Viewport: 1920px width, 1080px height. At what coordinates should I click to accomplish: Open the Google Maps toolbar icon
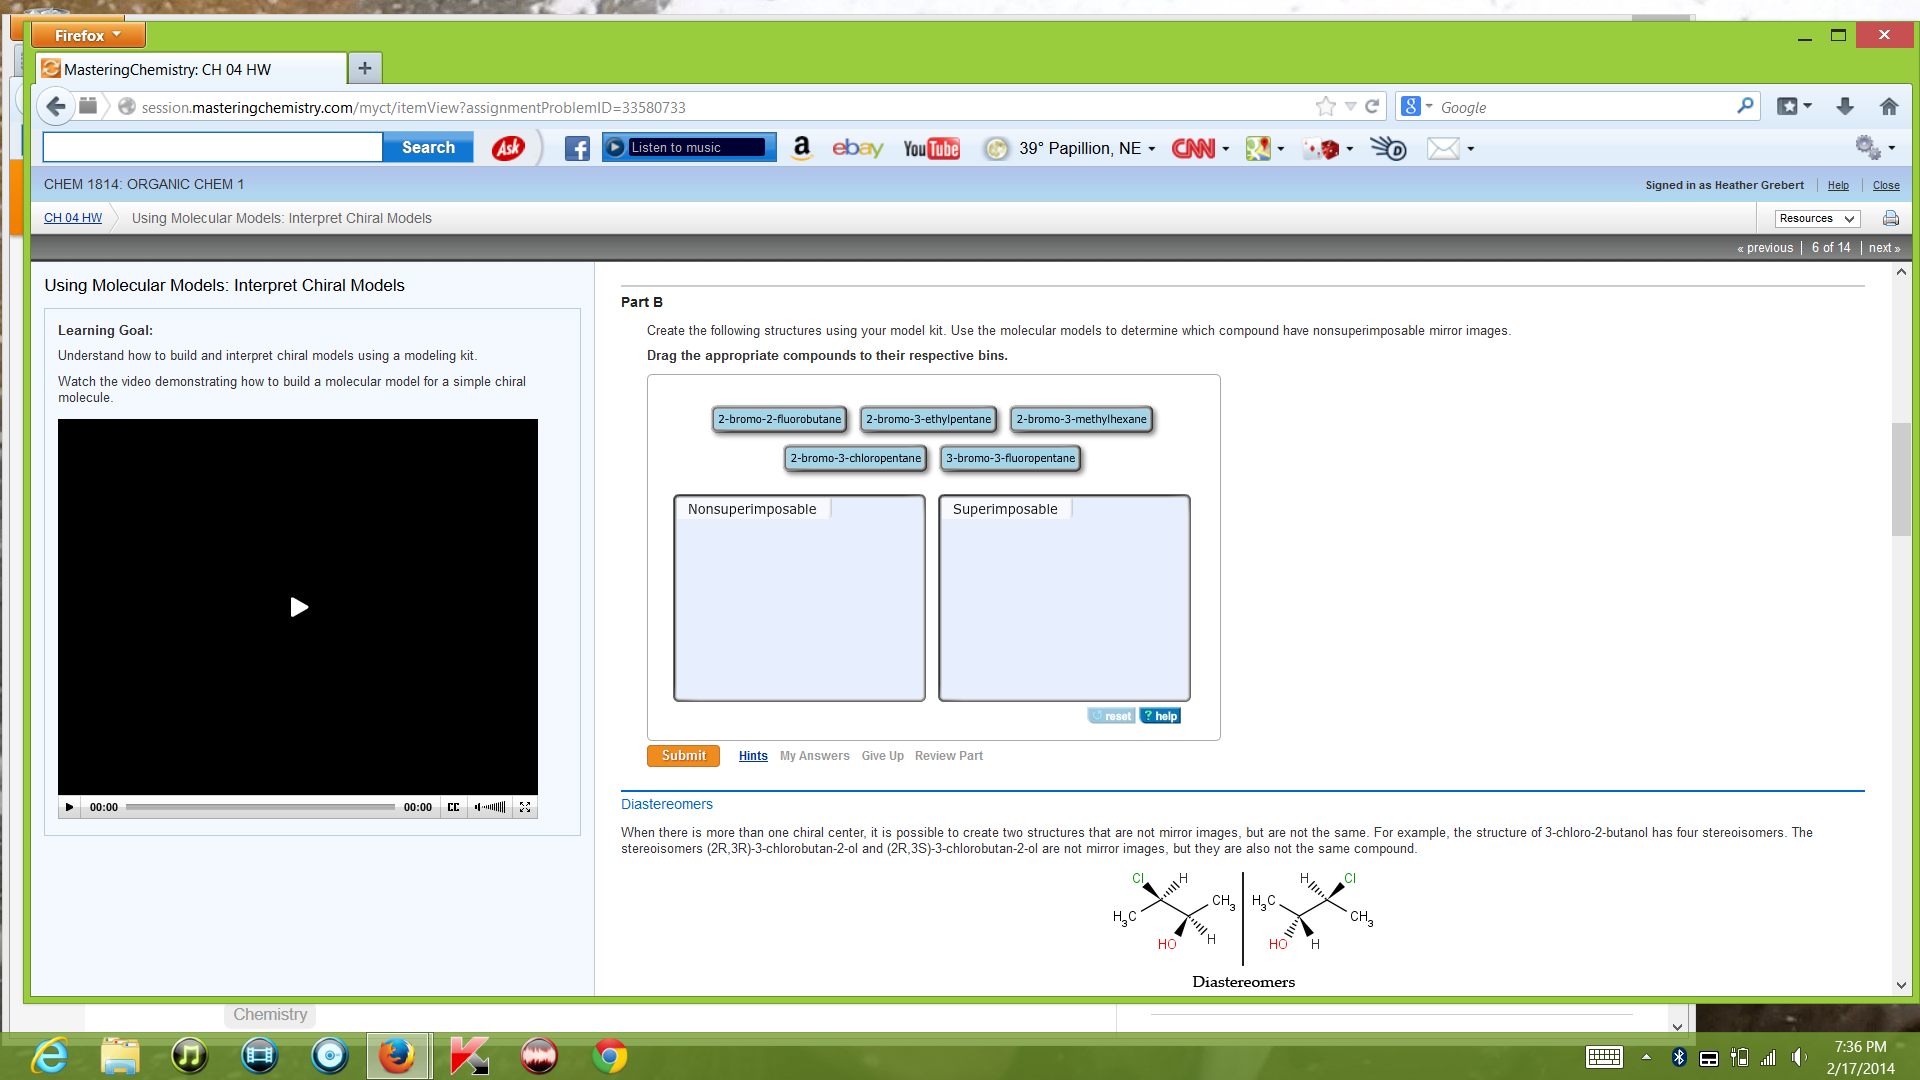pyautogui.click(x=1258, y=148)
